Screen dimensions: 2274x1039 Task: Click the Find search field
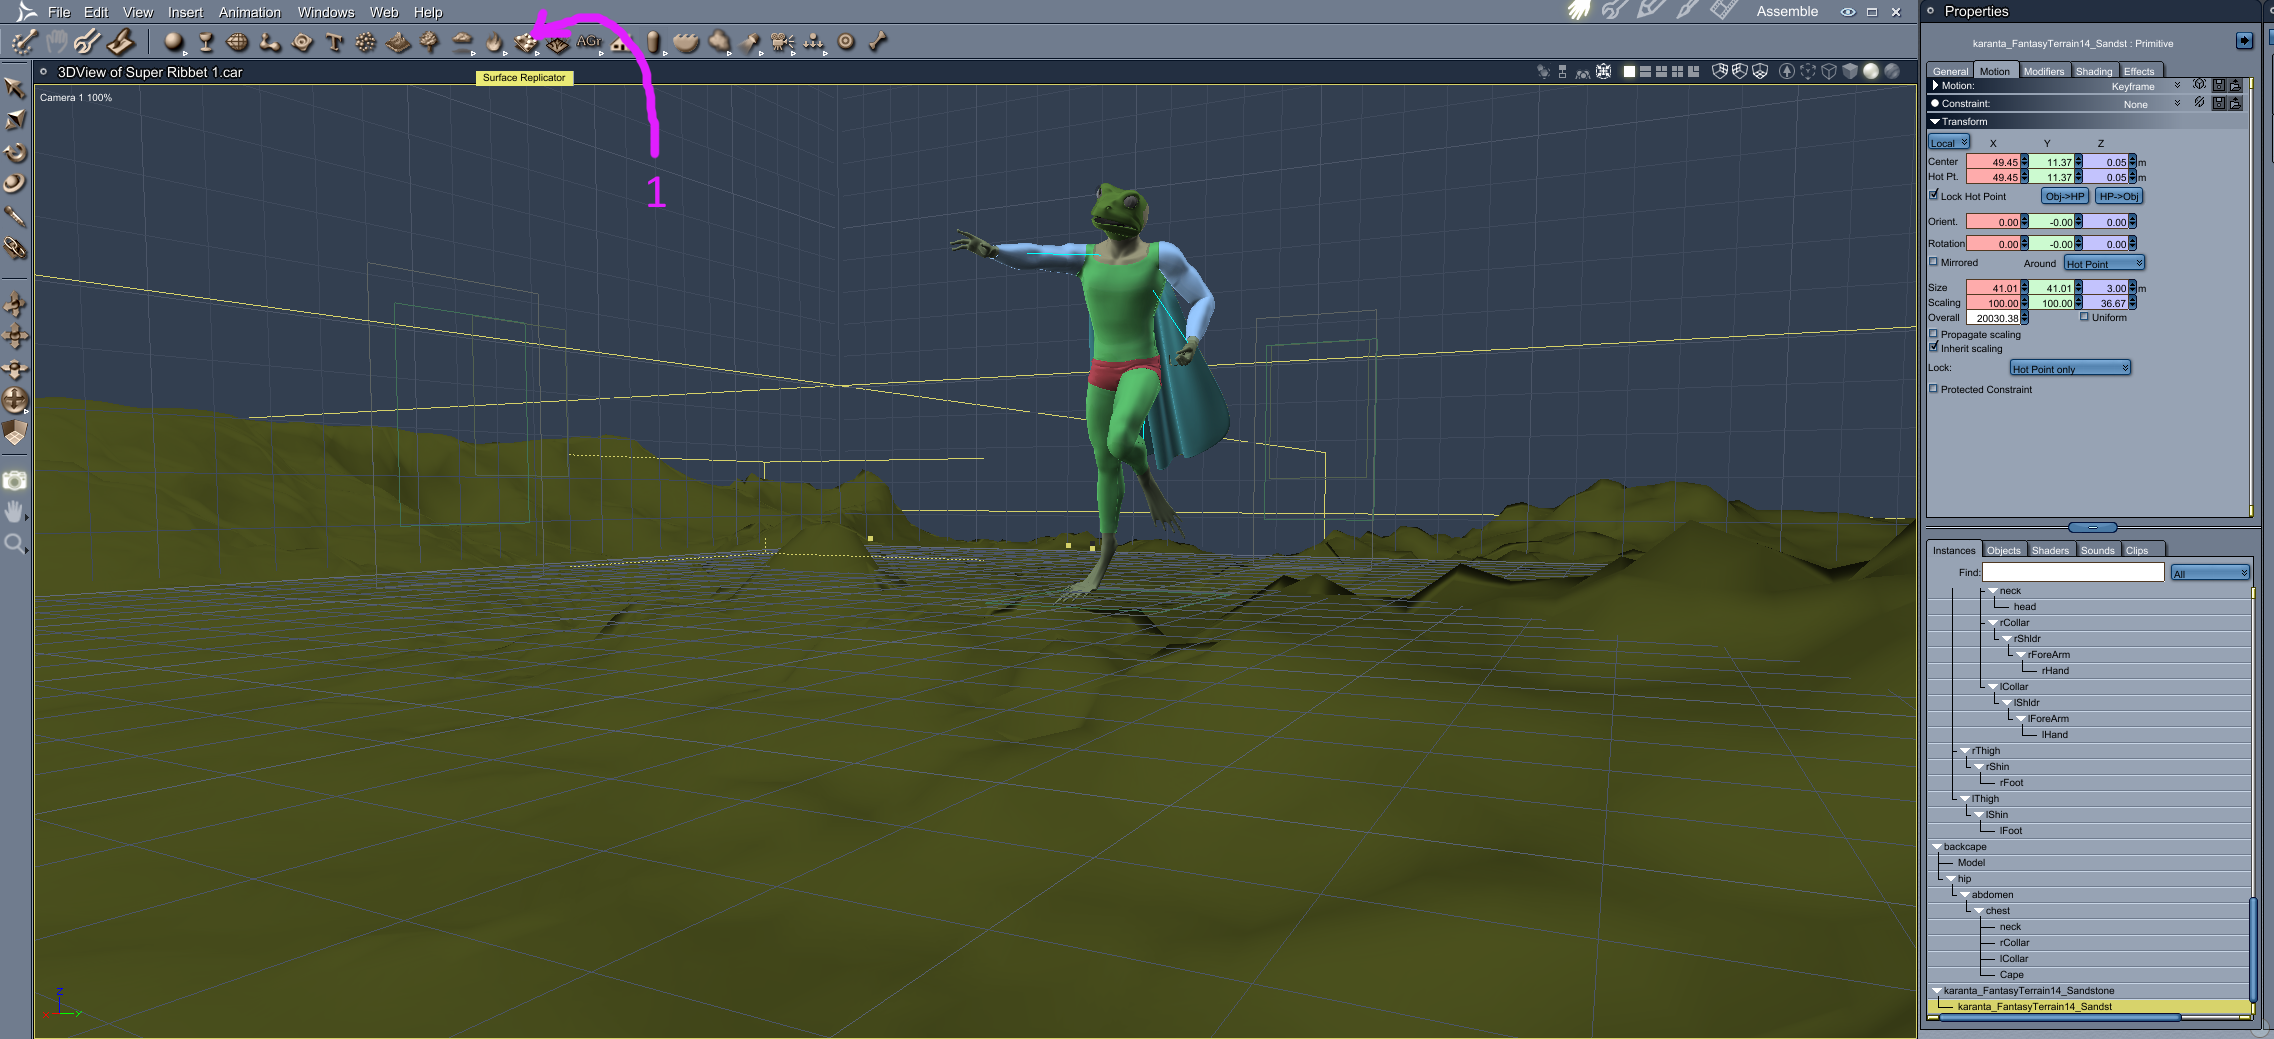(x=2073, y=572)
